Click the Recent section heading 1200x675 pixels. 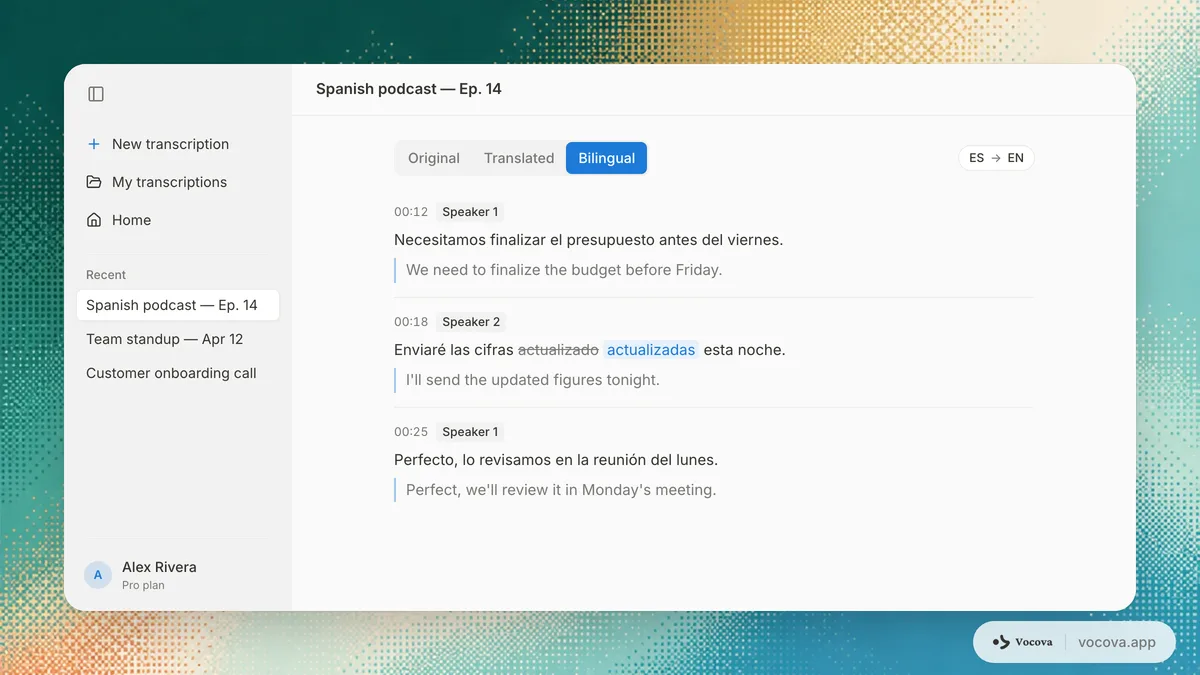[x=106, y=275]
